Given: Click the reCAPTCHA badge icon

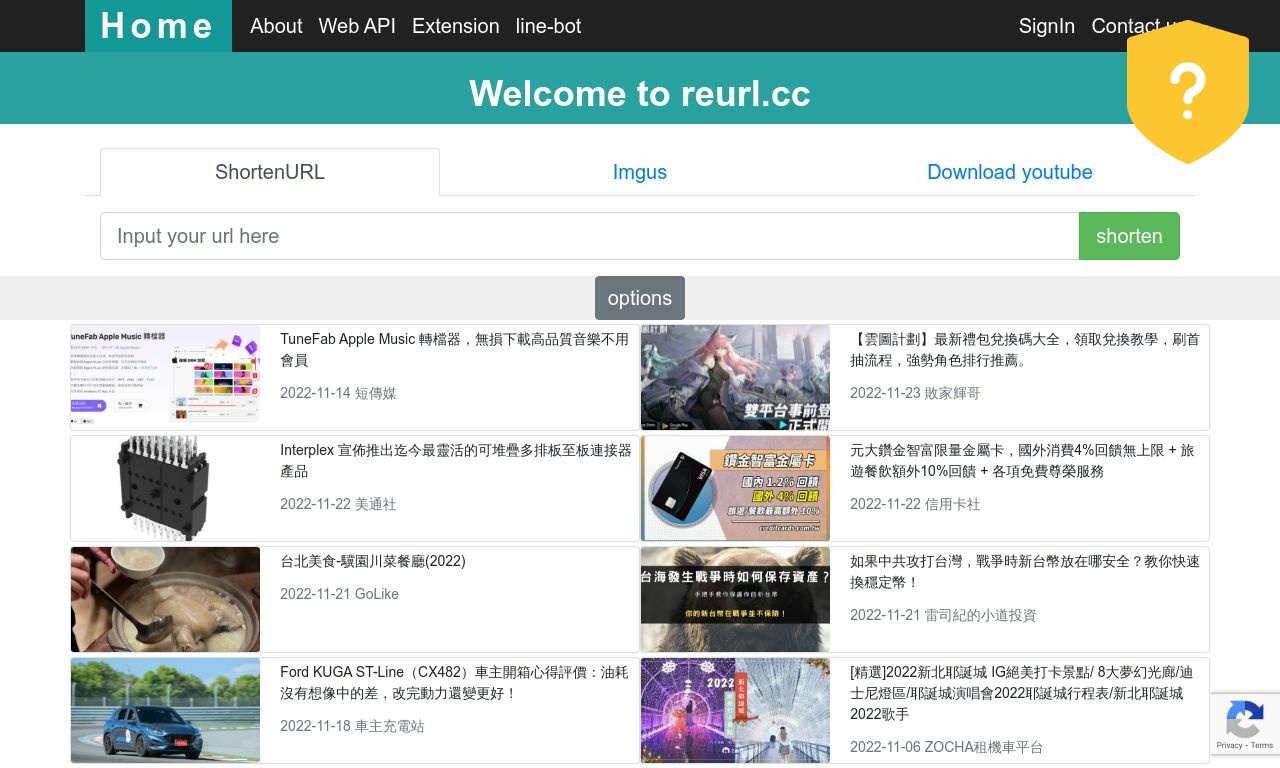Looking at the screenshot, I should [x=1244, y=718].
